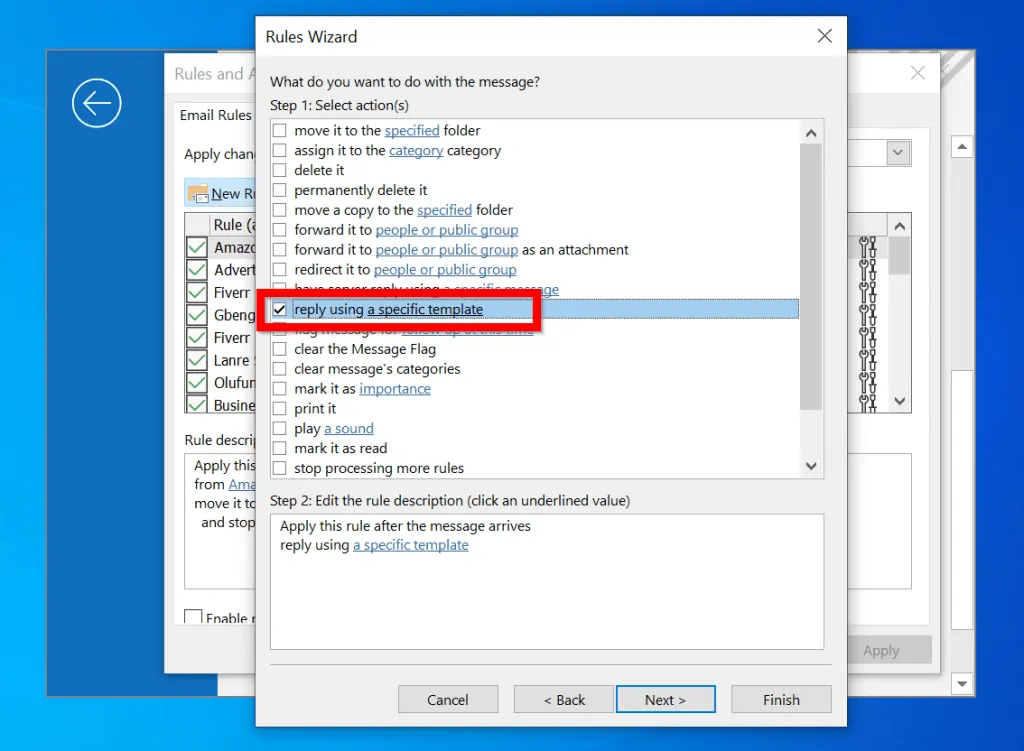Enable the "delete it" action
The image size is (1024, 751).
(278, 169)
